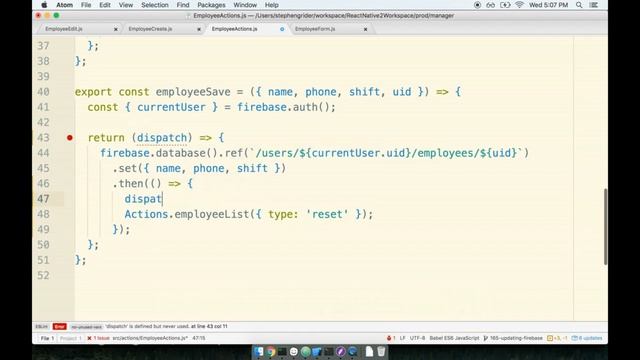Screen dimensions: 640x360
Task: Change the LF line ending setting
Action: click(402, 338)
